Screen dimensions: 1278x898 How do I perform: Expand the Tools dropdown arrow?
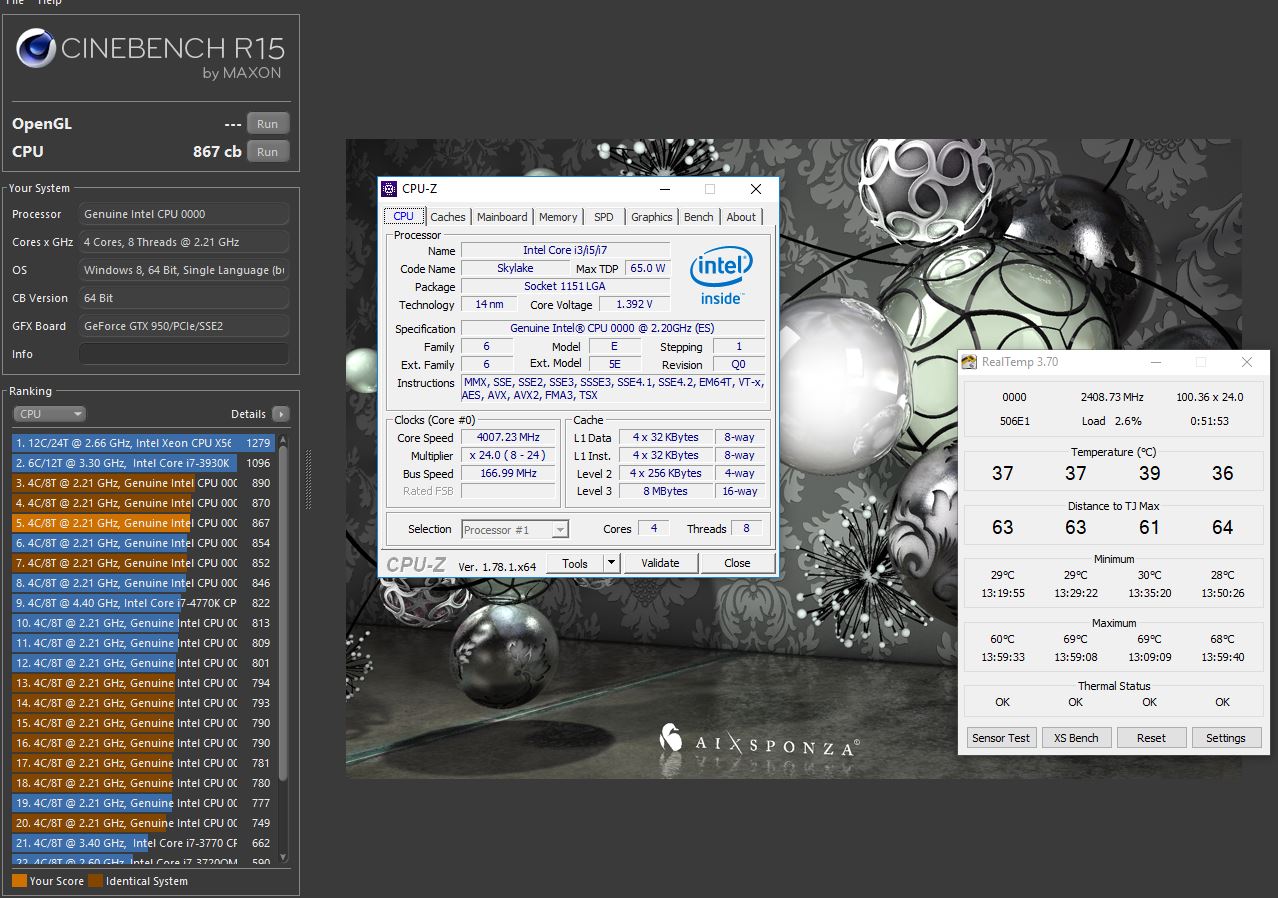click(612, 563)
